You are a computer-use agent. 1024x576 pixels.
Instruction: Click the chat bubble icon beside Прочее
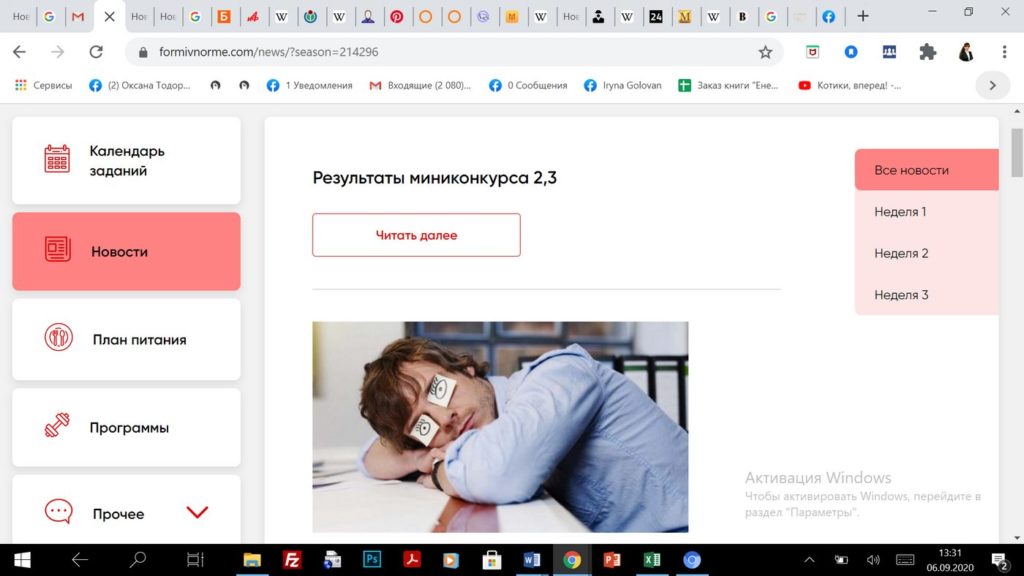[58, 512]
